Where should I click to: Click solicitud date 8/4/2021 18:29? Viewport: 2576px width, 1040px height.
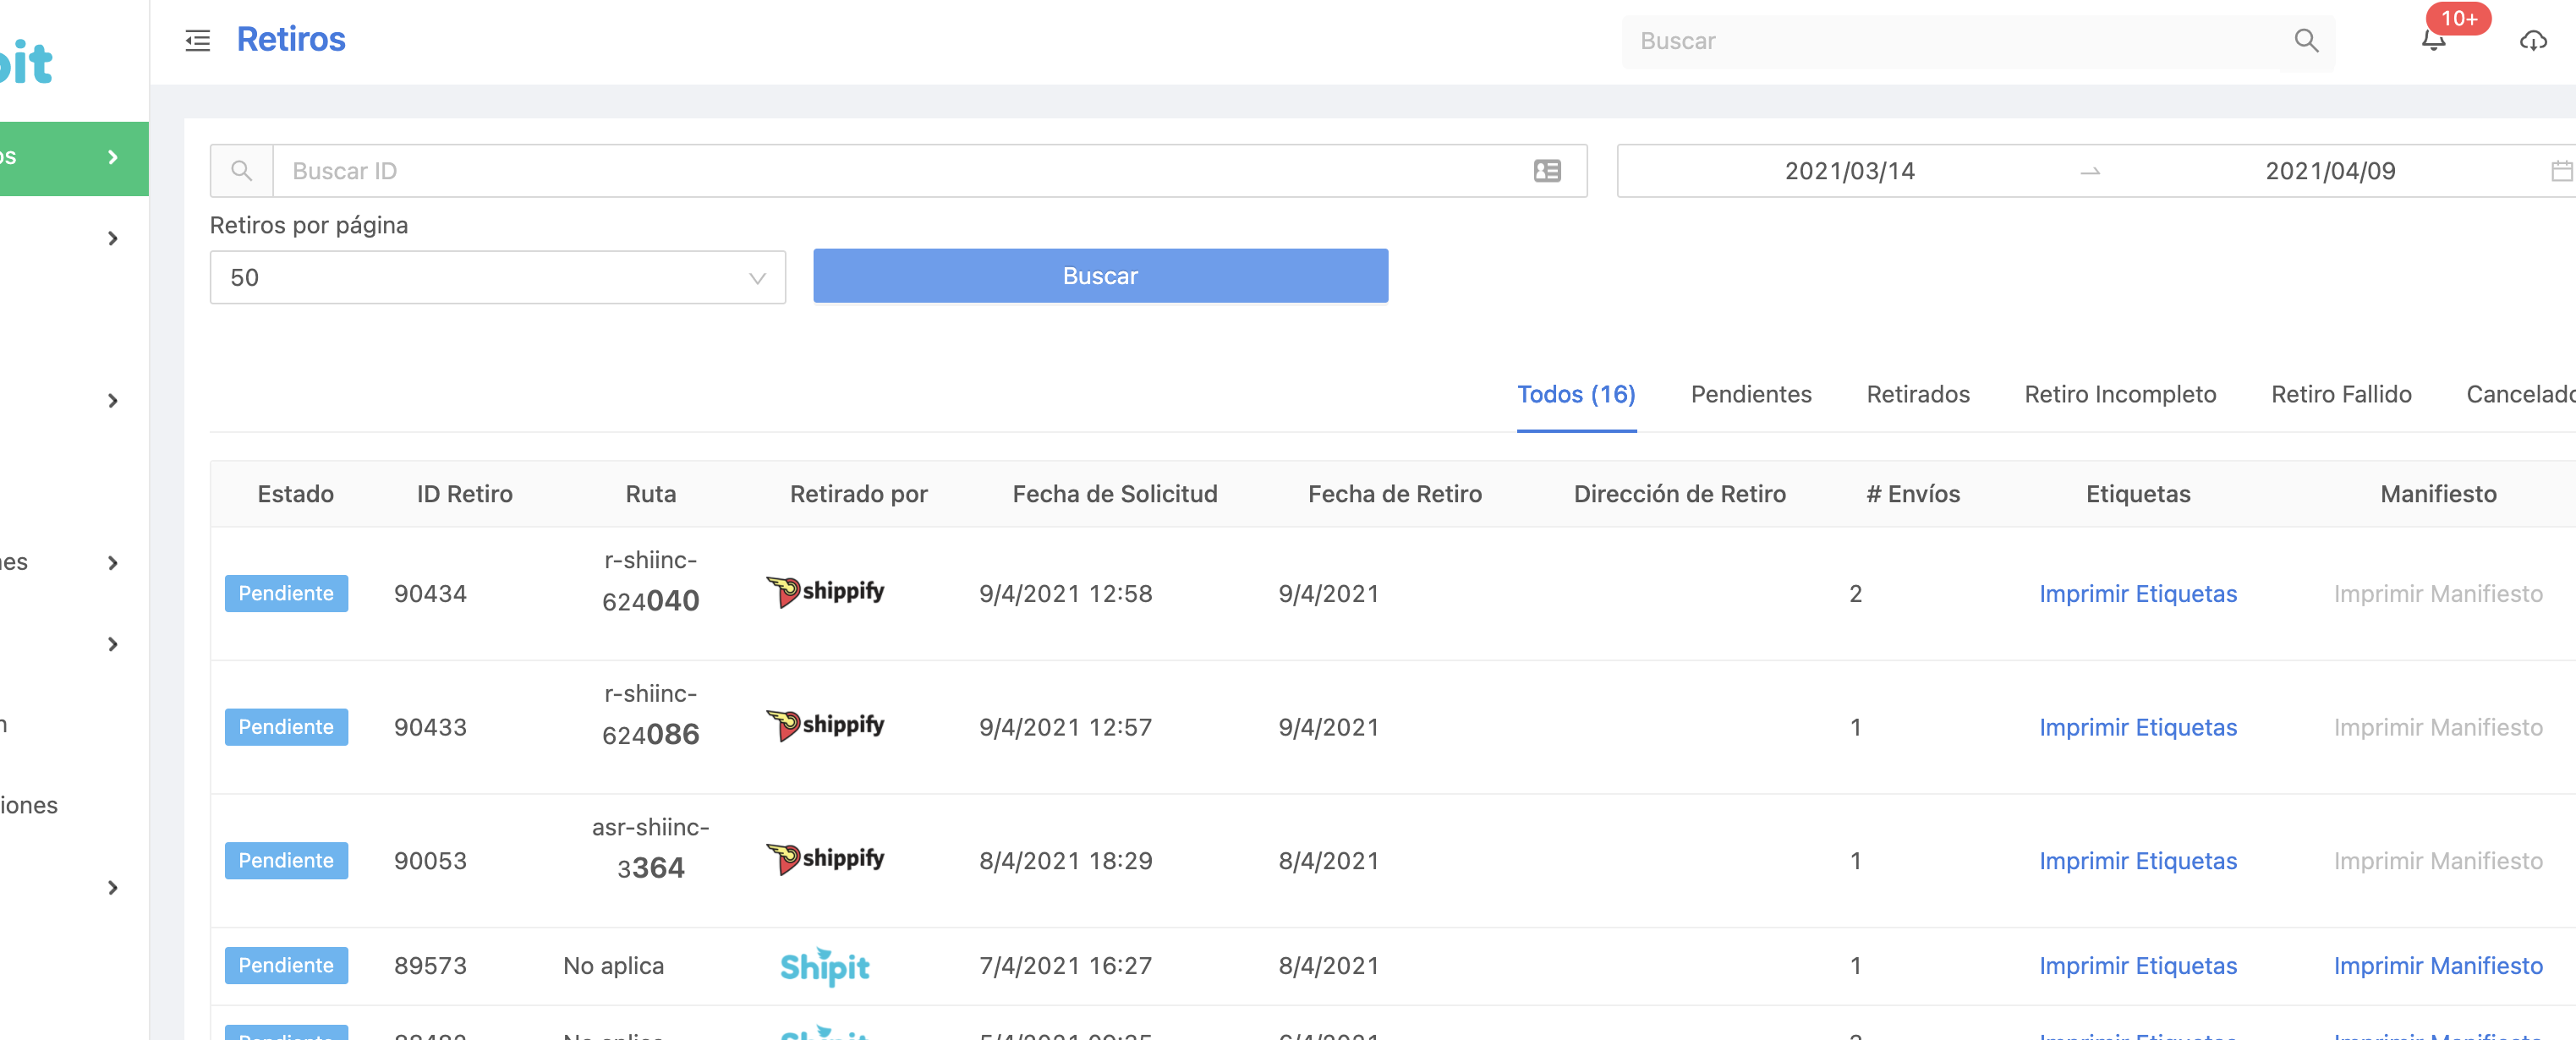coord(1066,861)
